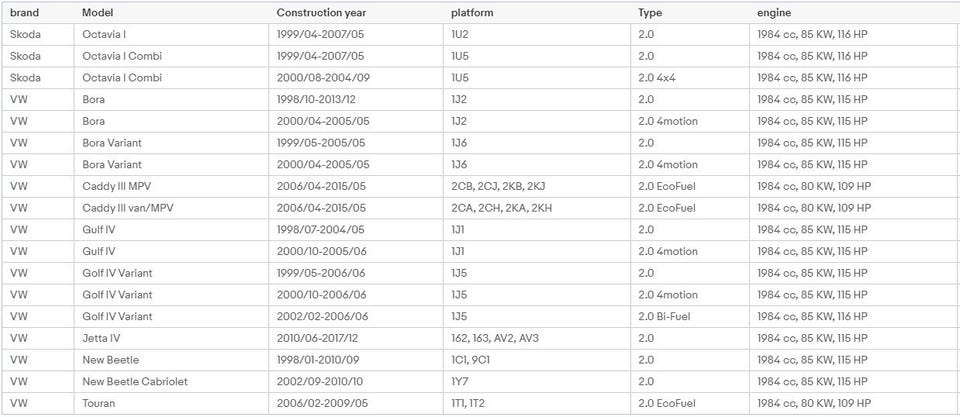Click the "brand" column header
Screen dimensions: 960x417
(25, 13)
